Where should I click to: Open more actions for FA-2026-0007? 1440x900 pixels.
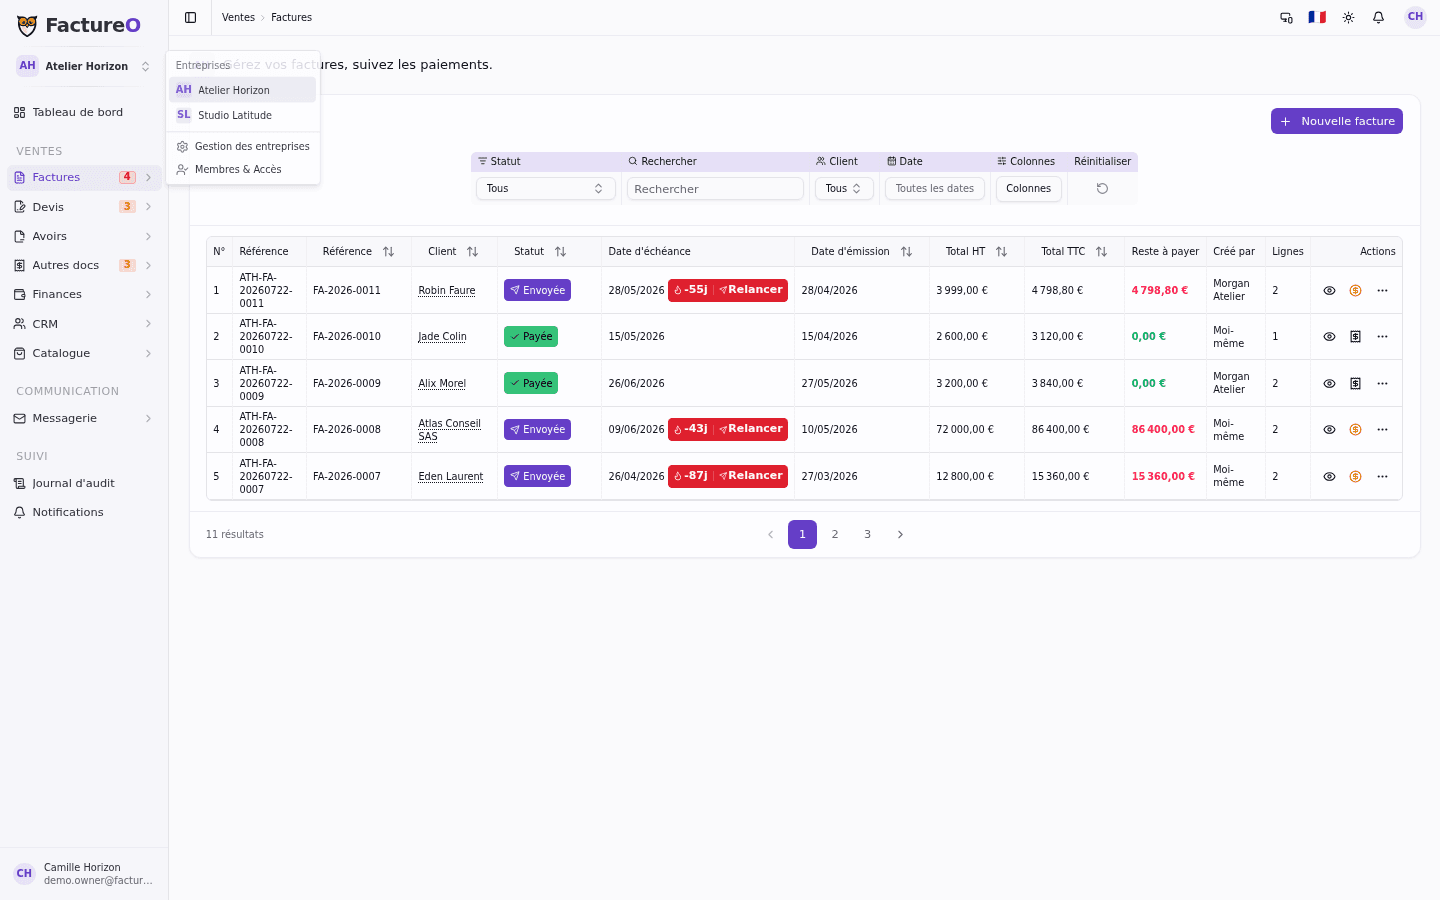1382,476
